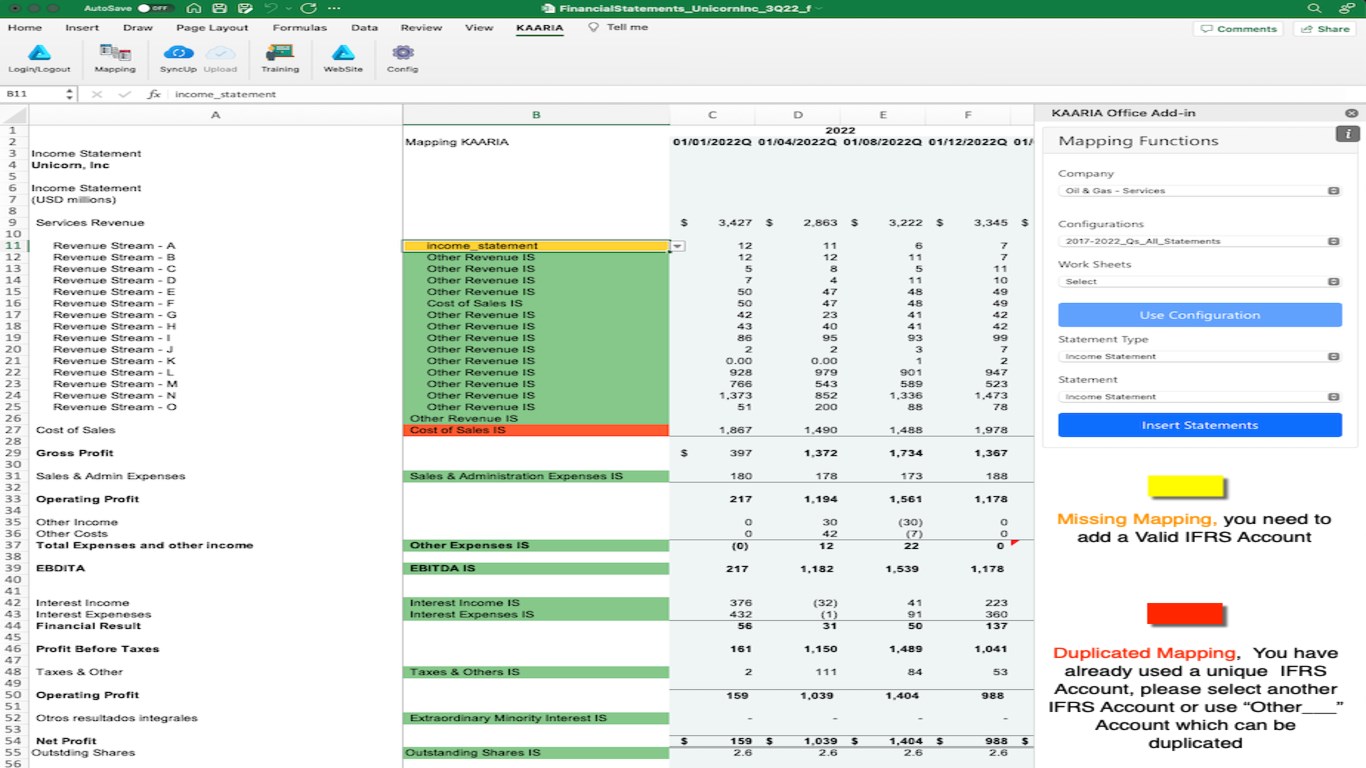This screenshot has width=1366, height=768.
Task: Open the cell B11 dropdown arrow
Action: pyautogui.click(x=678, y=246)
